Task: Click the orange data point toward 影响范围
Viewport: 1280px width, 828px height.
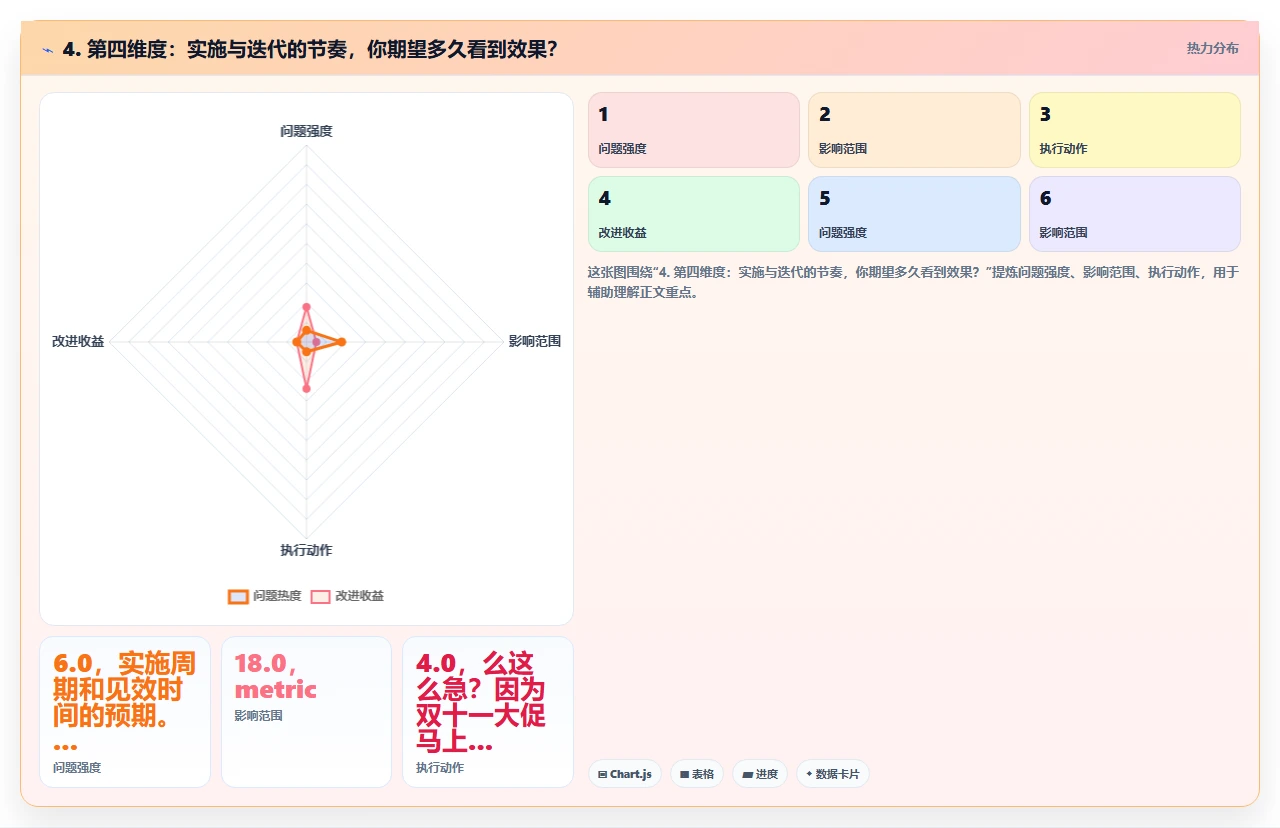Action: 342,342
